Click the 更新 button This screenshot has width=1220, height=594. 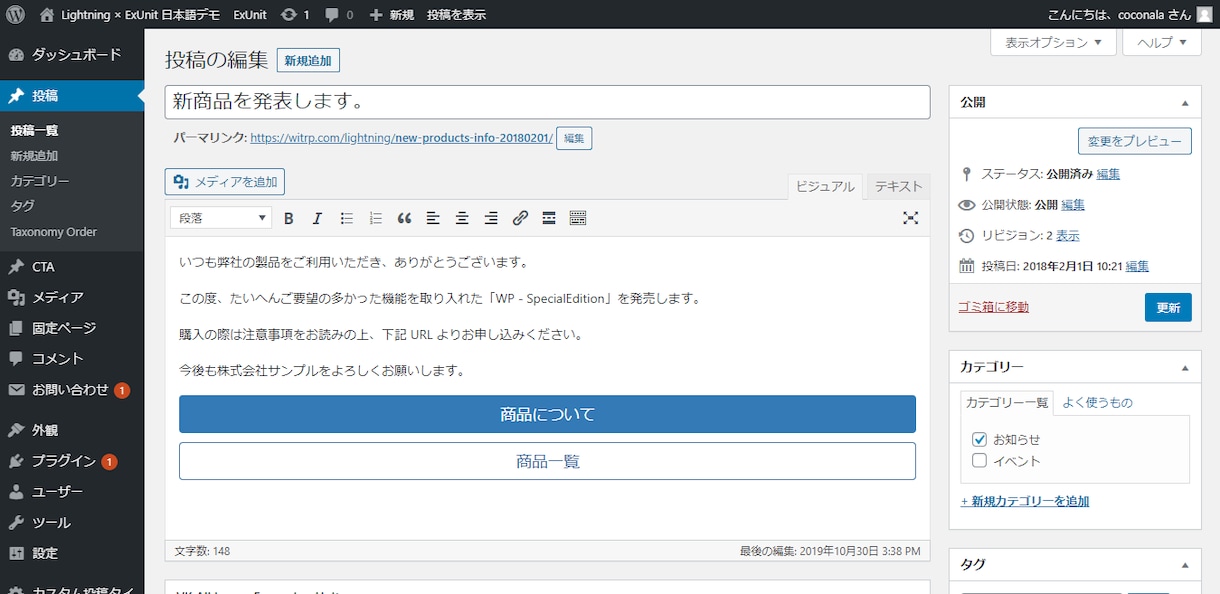click(x=1168, y=308)
